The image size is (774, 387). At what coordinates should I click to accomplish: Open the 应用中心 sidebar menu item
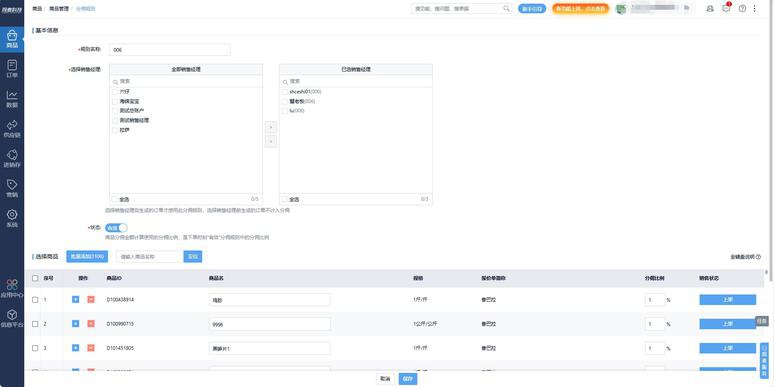point(12,288)
